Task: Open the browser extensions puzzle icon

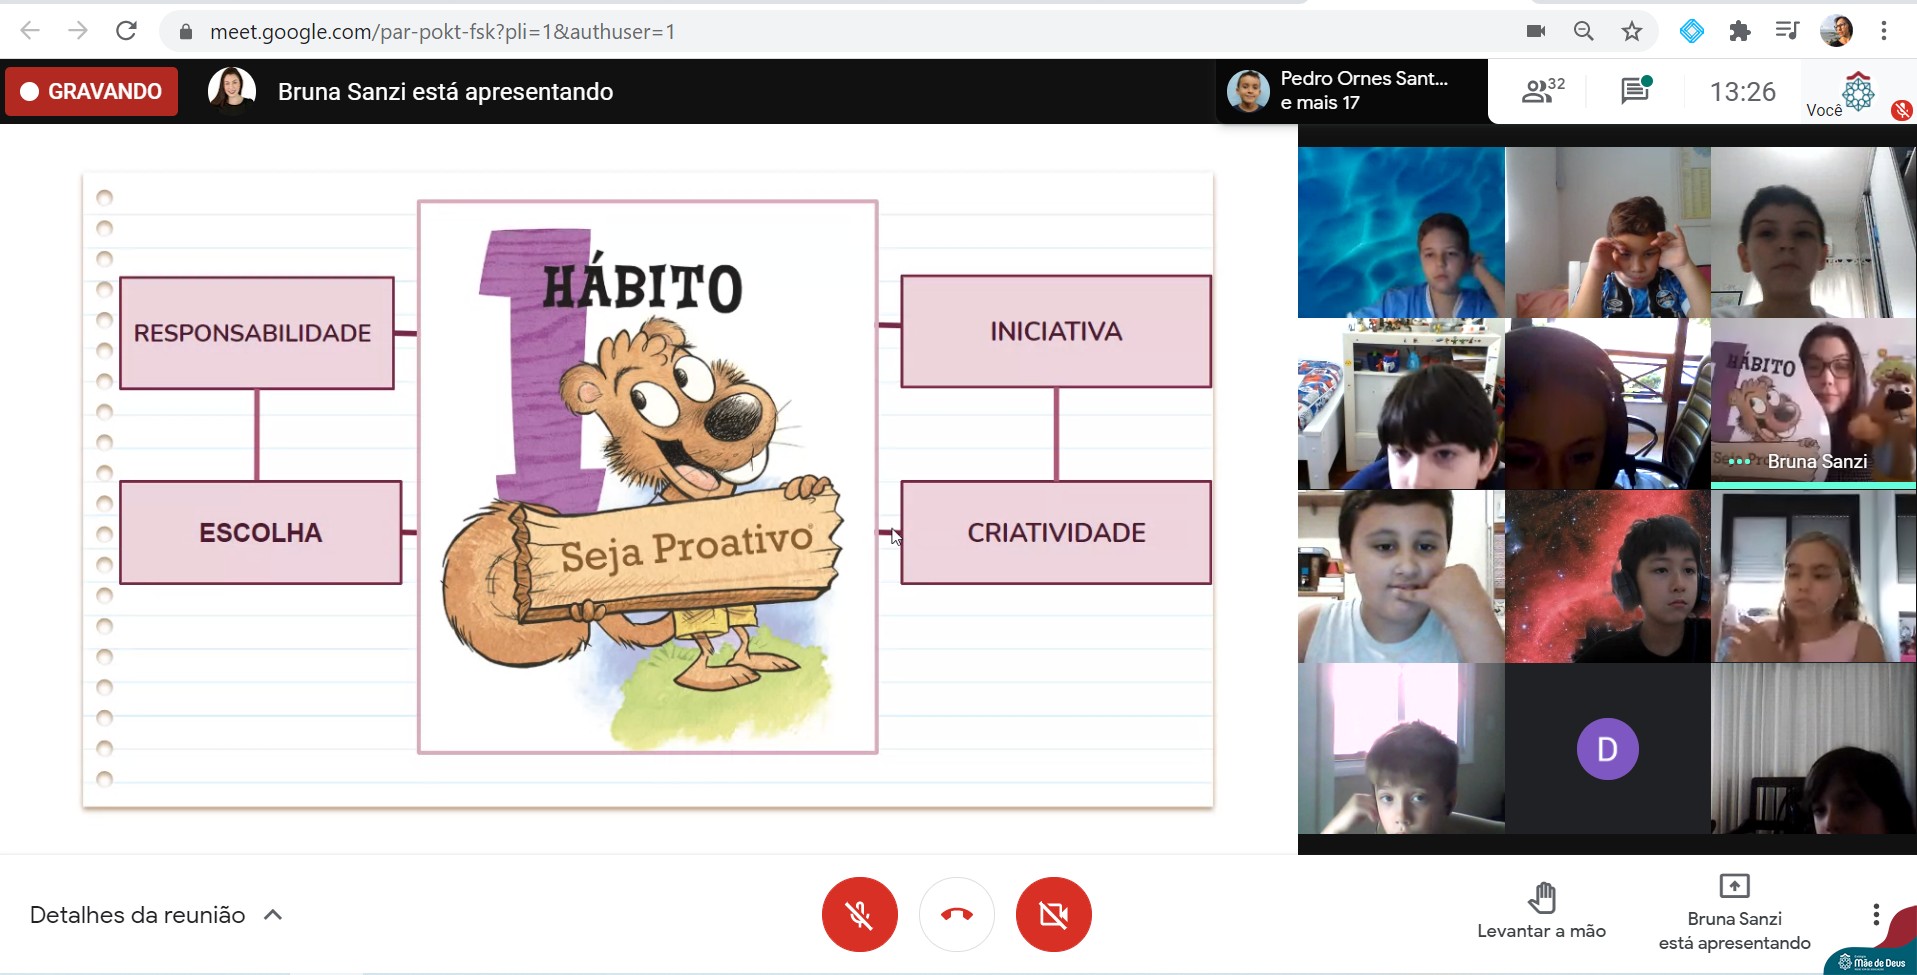Action: (x=1740, y=32)
